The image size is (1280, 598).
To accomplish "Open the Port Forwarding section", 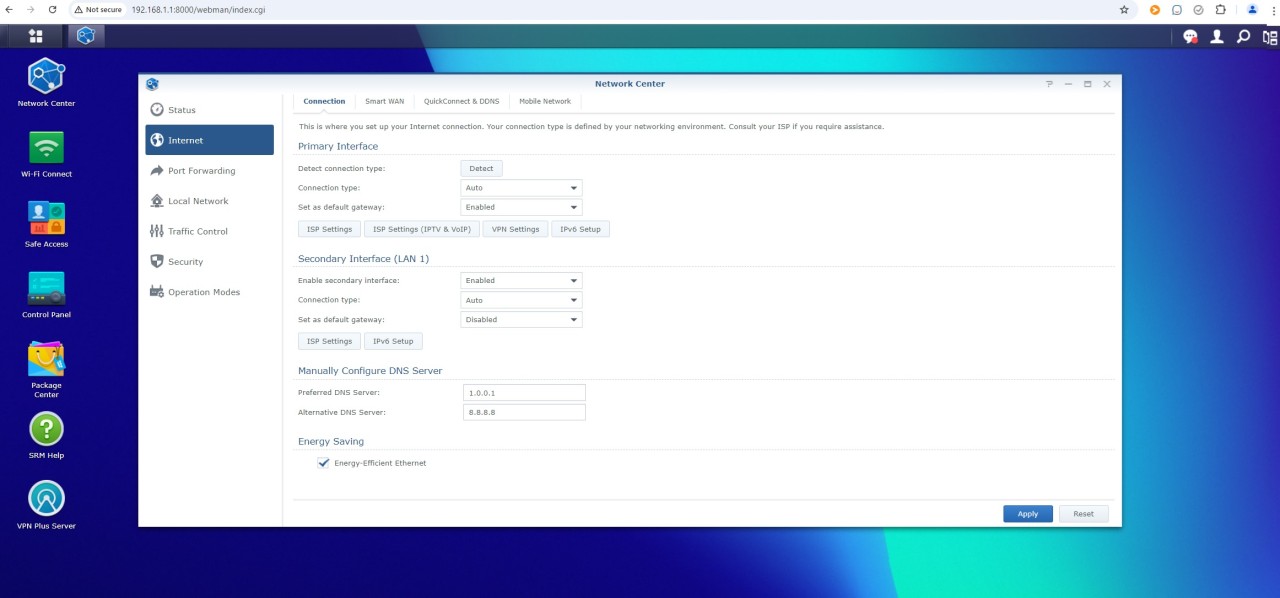I will point(202,170).
